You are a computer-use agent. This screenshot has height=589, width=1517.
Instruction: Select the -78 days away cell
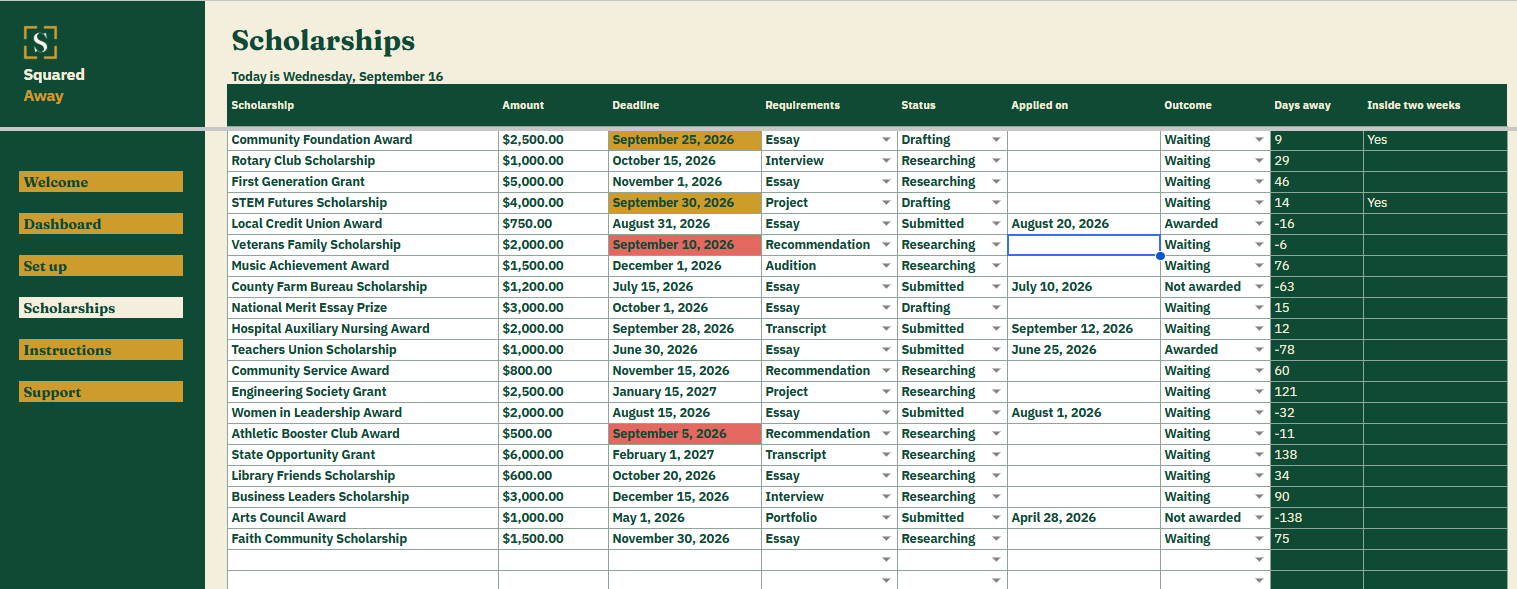coord(1317,350)
